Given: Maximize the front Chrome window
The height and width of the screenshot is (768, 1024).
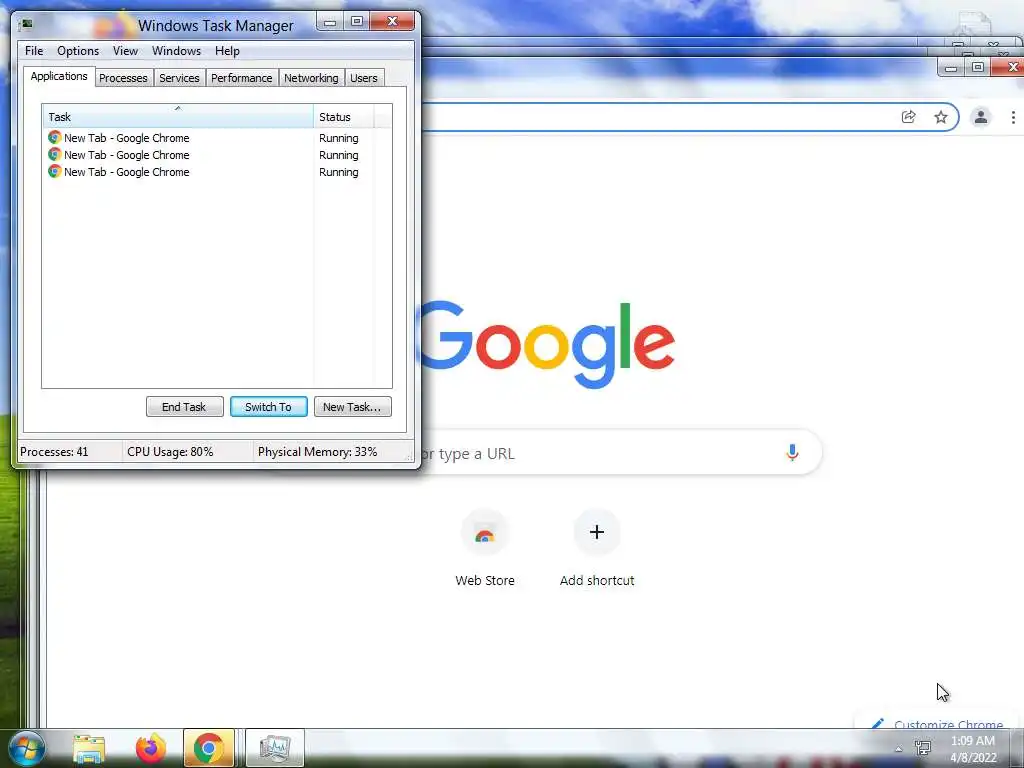Looking at the screenshot, I should 978,68.
